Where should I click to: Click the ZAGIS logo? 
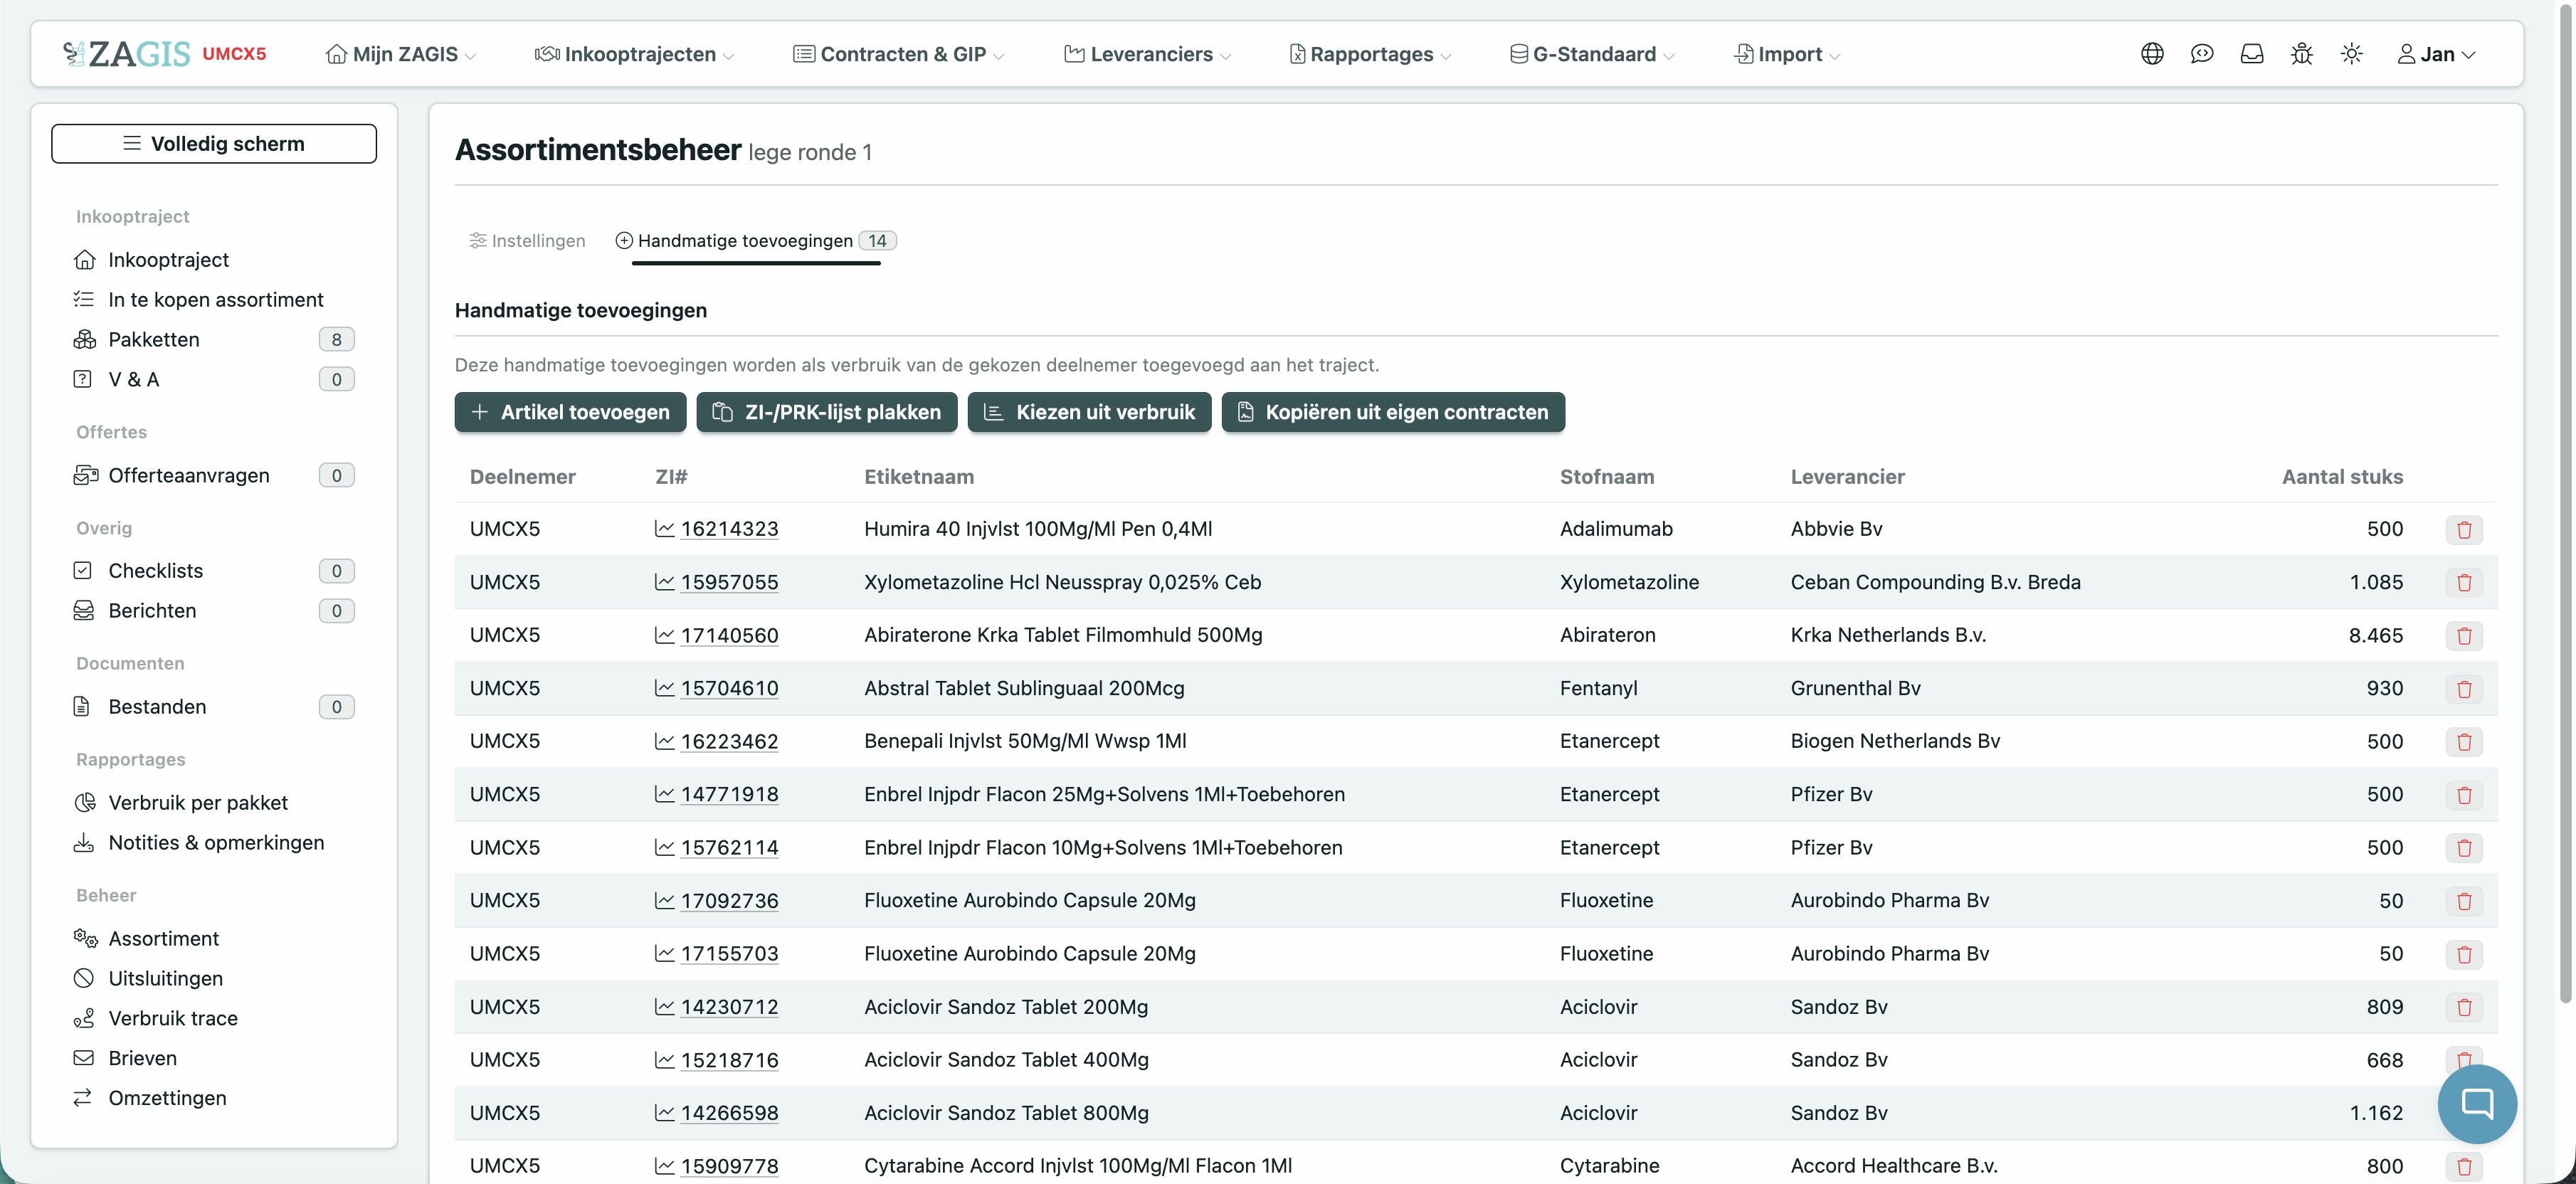click(127, 54)
